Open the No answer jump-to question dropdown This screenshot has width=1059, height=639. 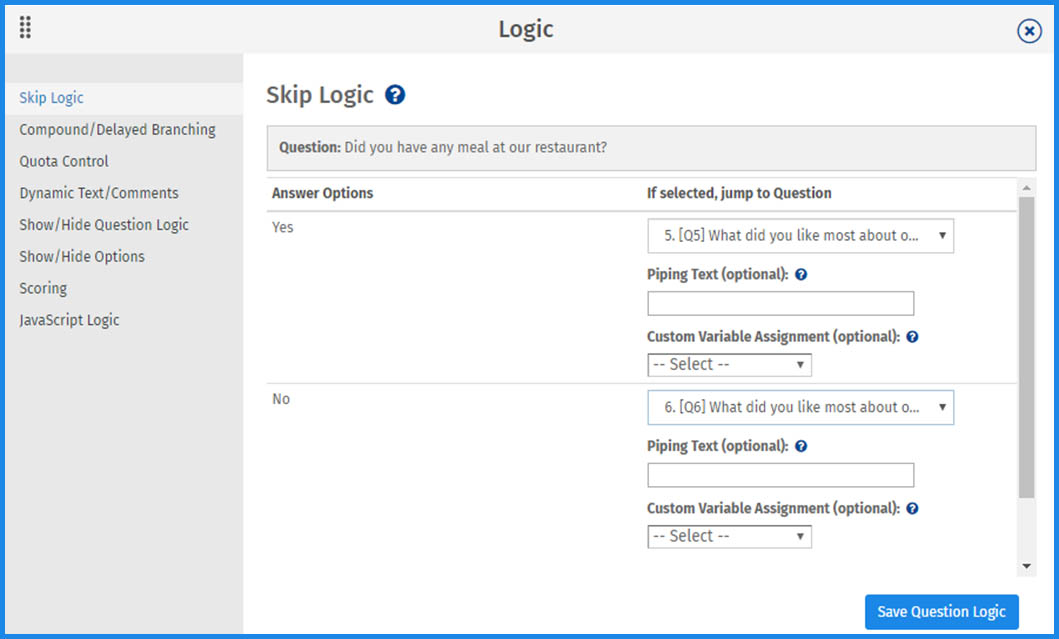click(800, 408)
